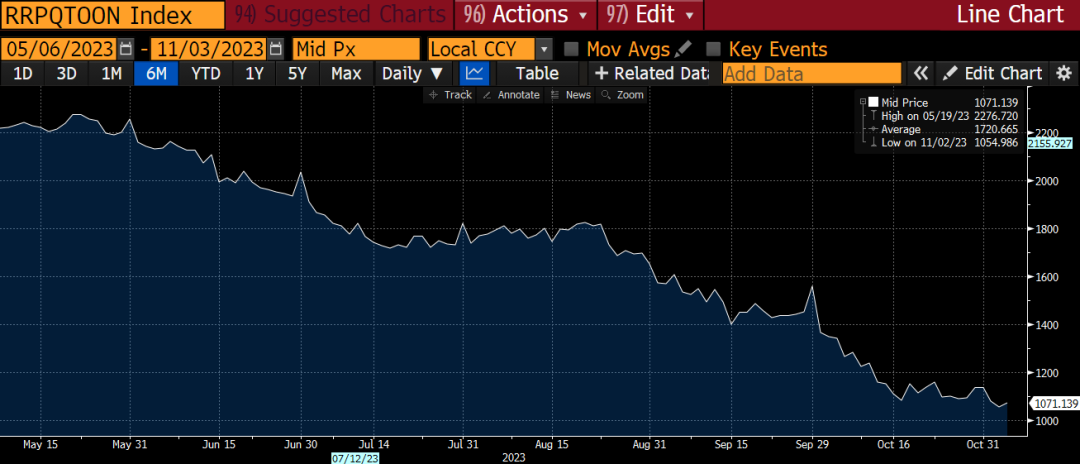Click the pencil icon beside Mov Avgs
The width and height of the screenshot is (1080, 464).
(683, 49)
